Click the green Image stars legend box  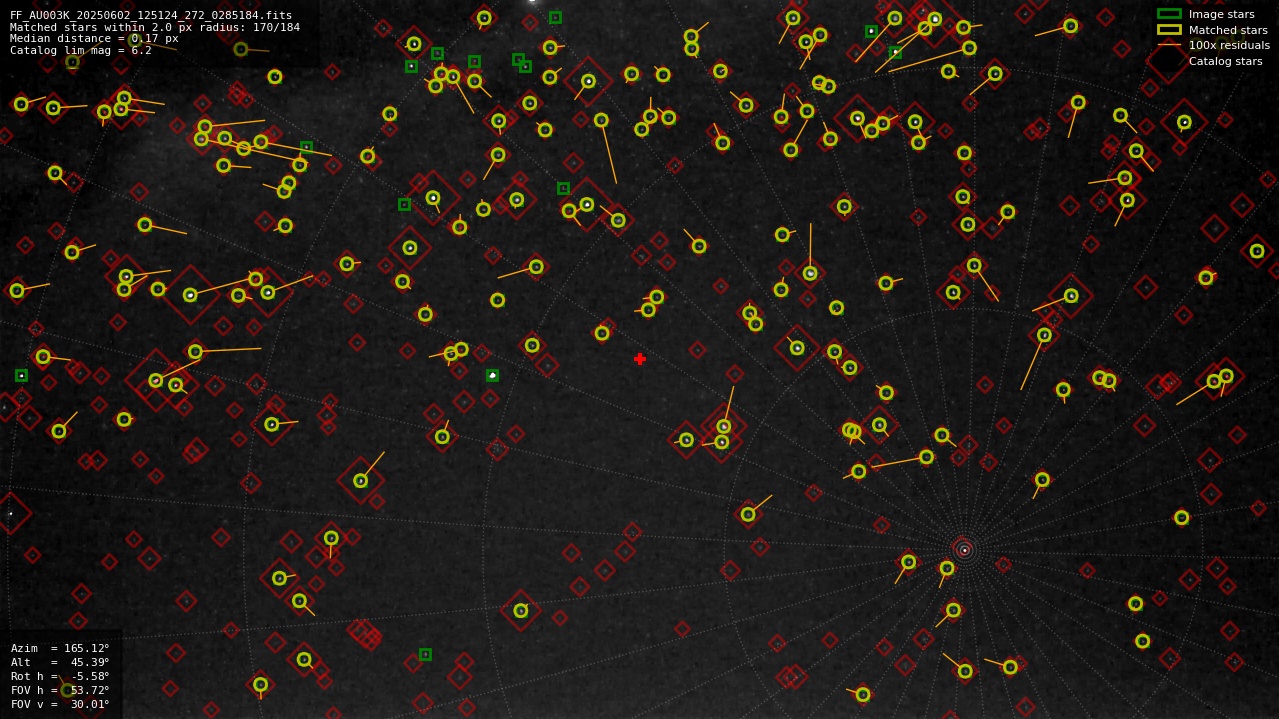coord(1169,14)
